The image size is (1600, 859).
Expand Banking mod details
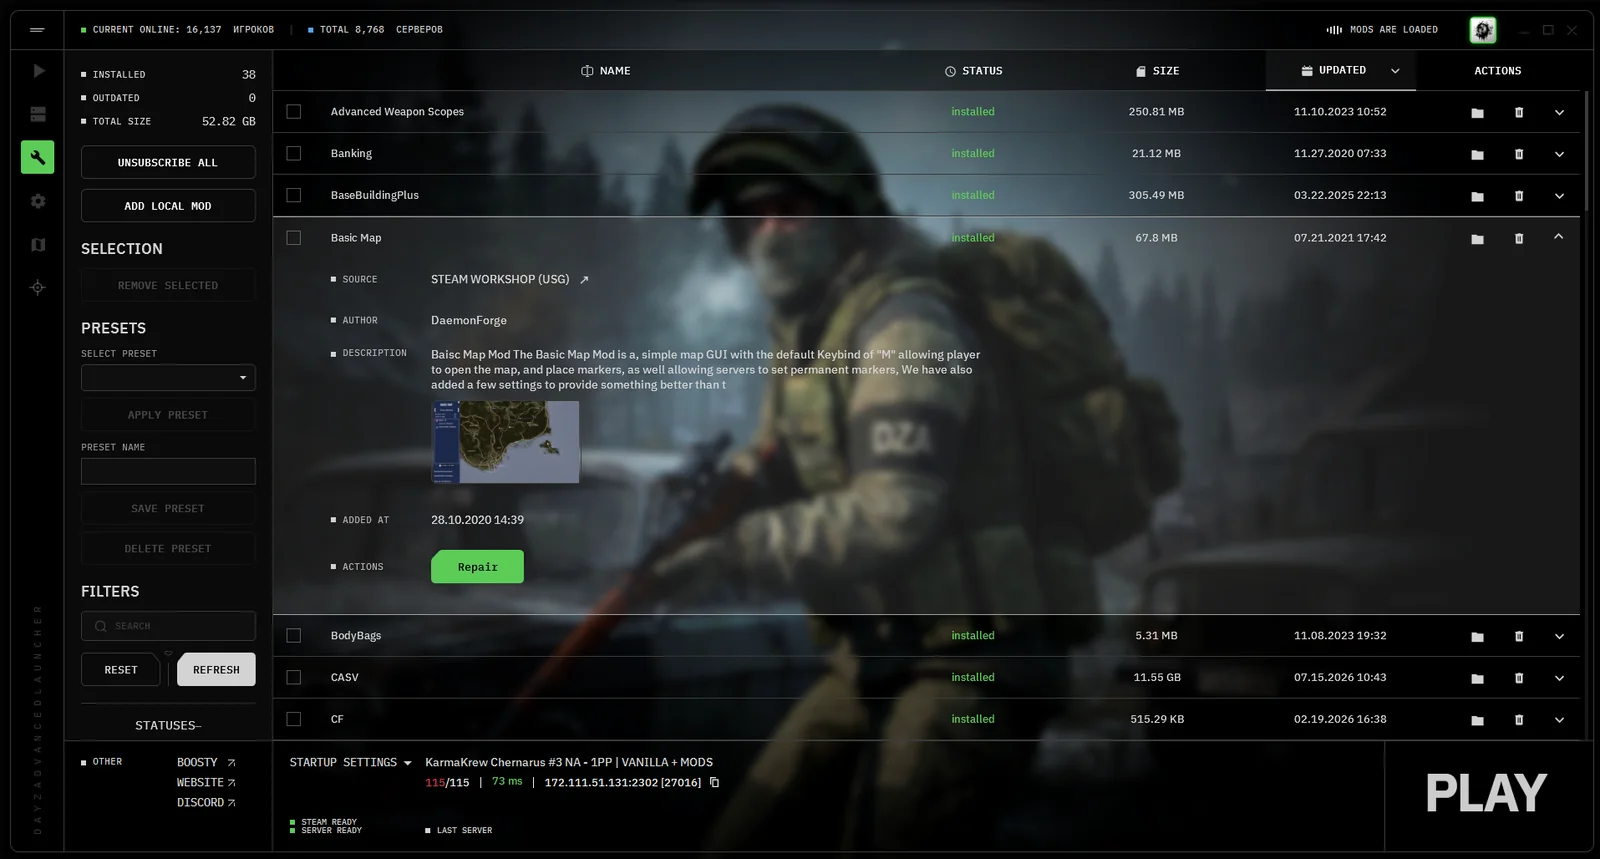pos(1559,155)
